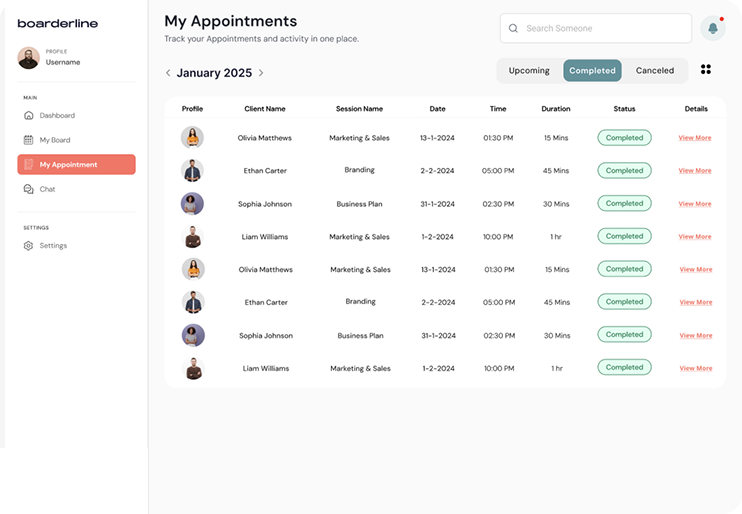The image size is (742, 514).
Task: Click the user profile avatar in sidebar
Action: tap(28, 58)
